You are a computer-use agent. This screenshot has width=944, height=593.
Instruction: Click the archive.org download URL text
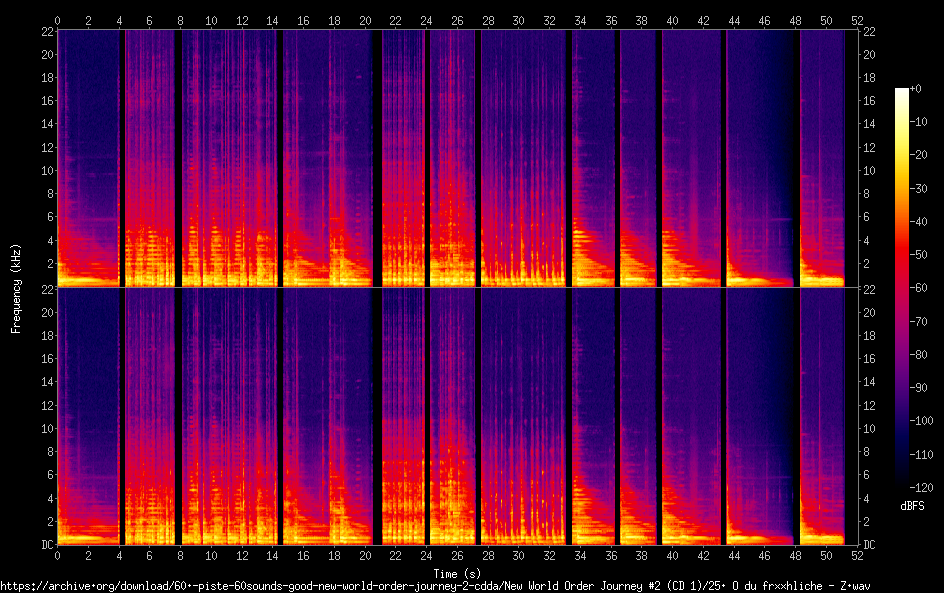tap(435, 586)
